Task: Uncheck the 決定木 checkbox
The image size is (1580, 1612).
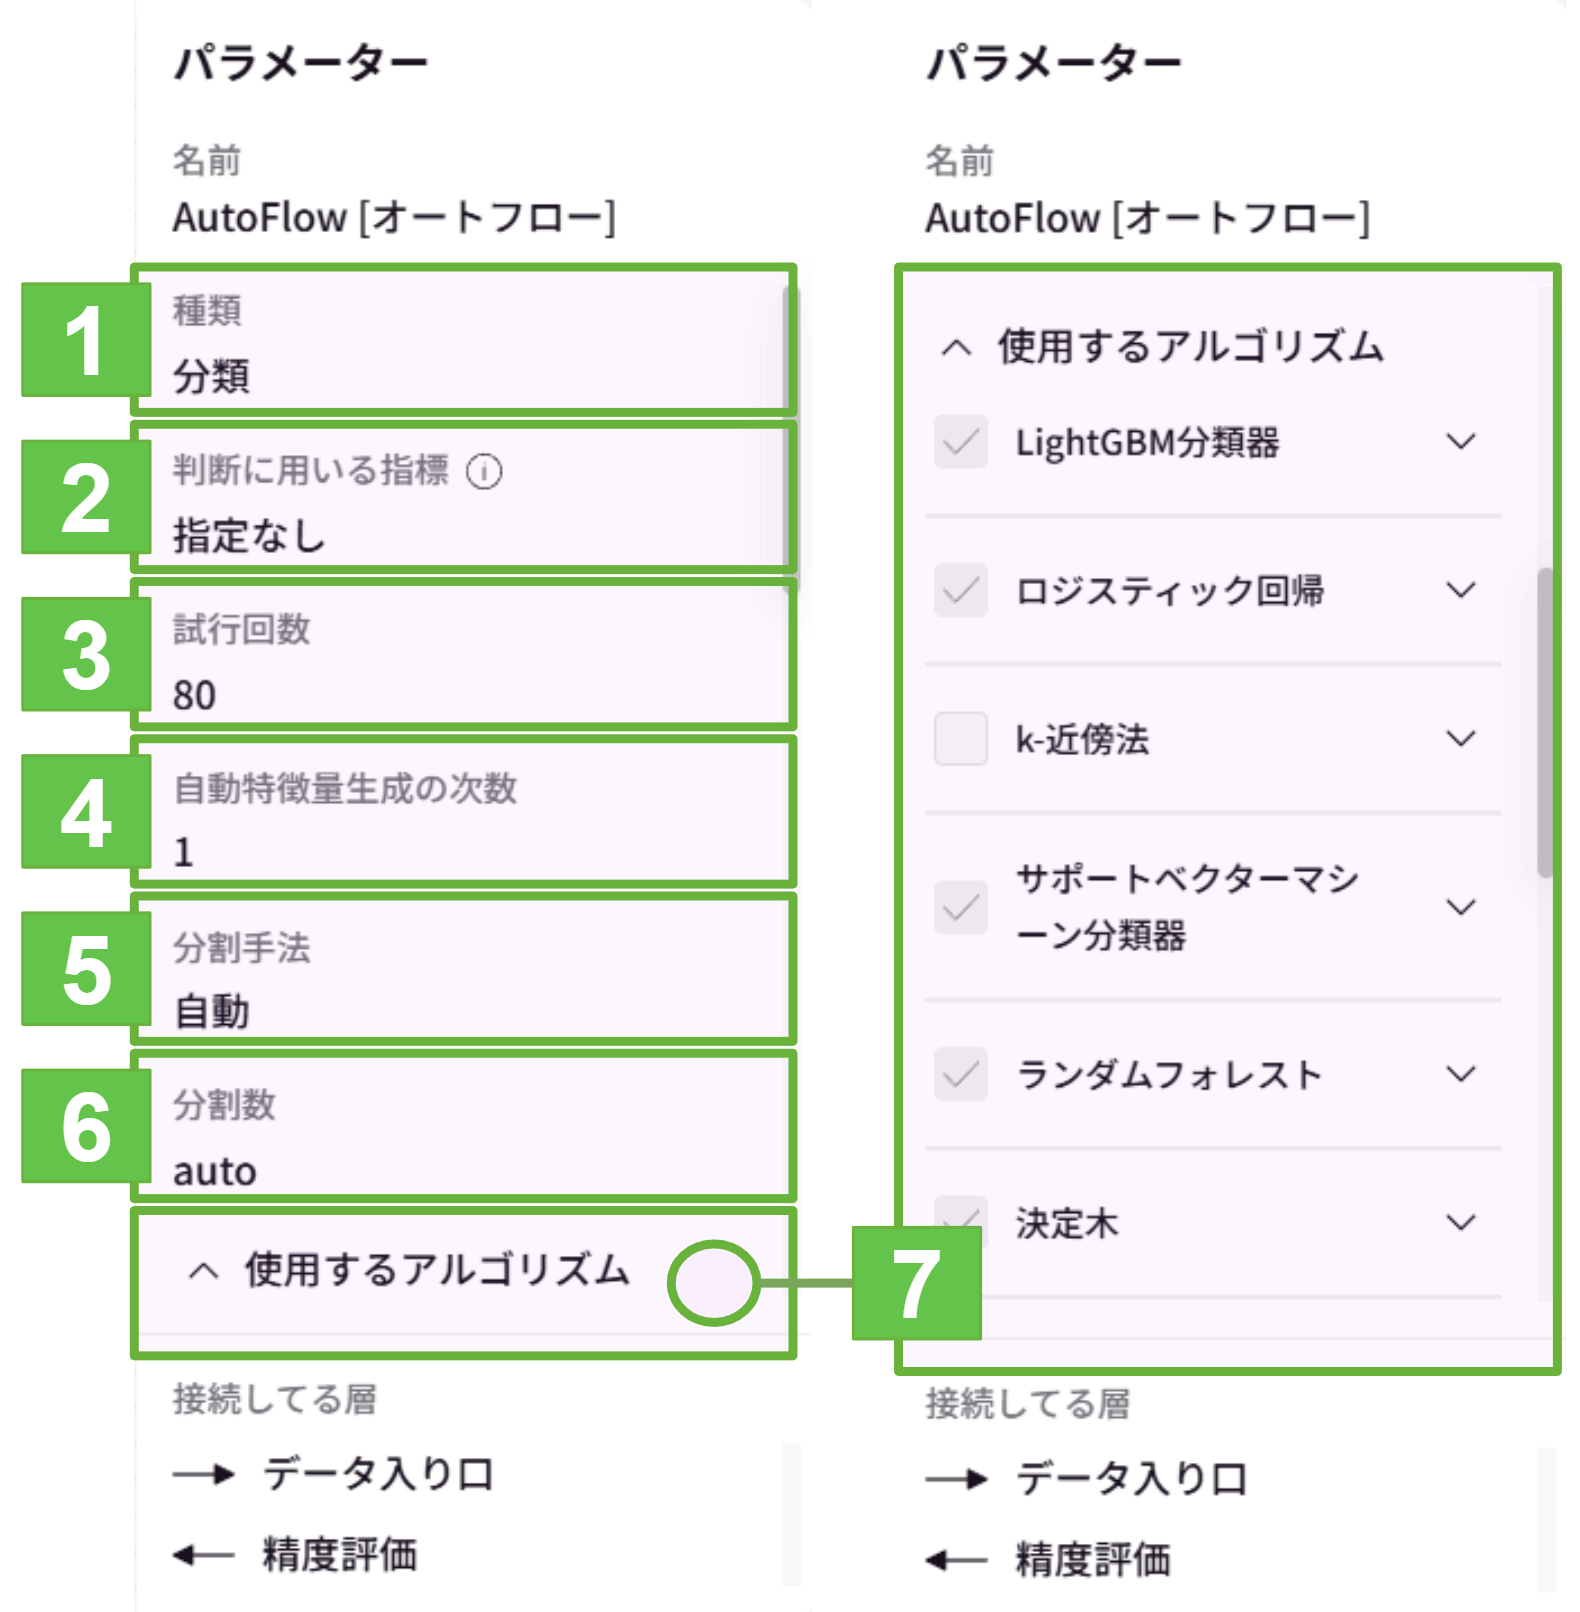Action: [x=959, y=1220]
